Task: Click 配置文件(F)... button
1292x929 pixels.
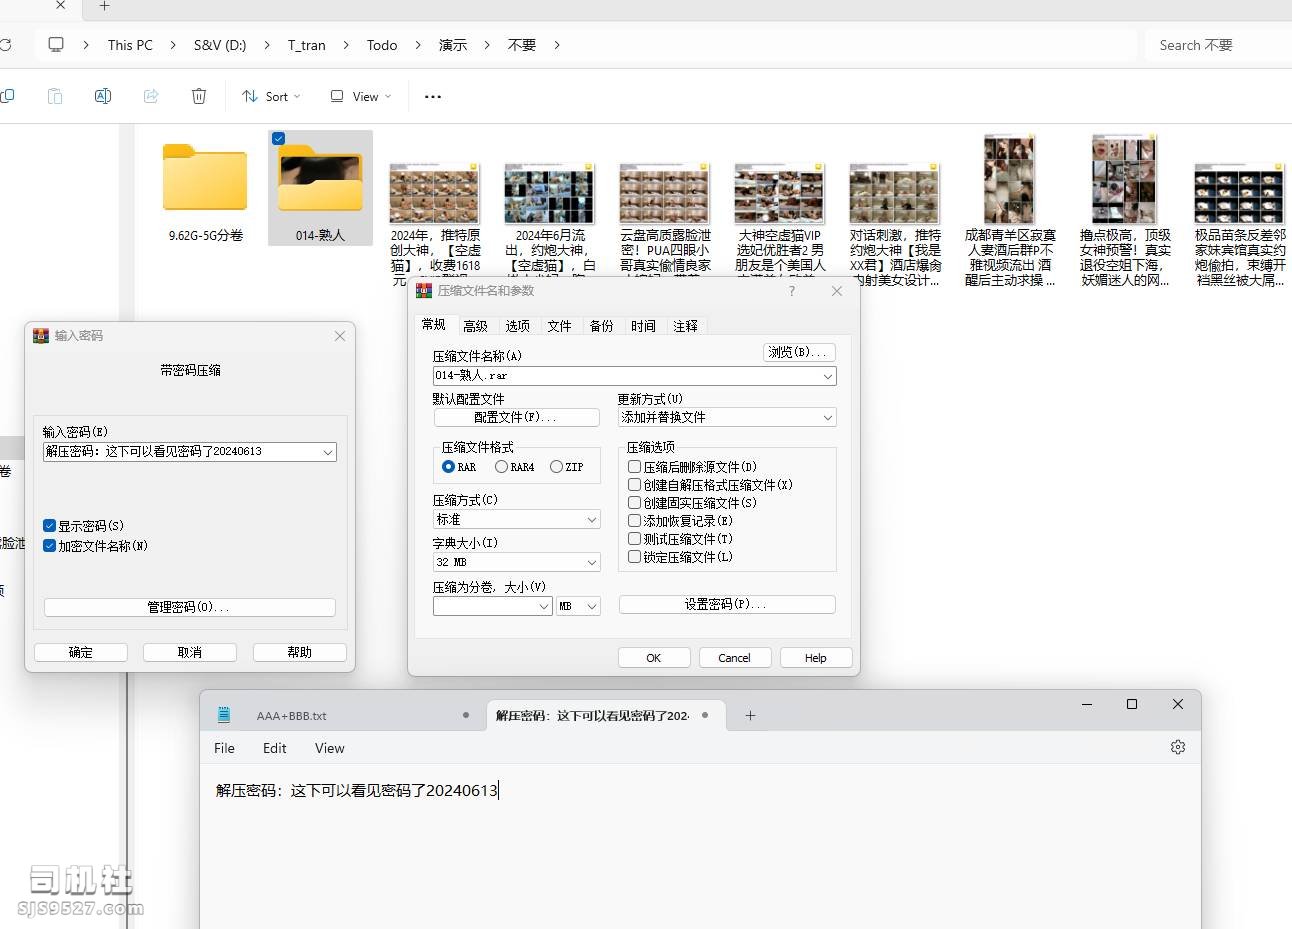Action: click(x=516, y=417)
